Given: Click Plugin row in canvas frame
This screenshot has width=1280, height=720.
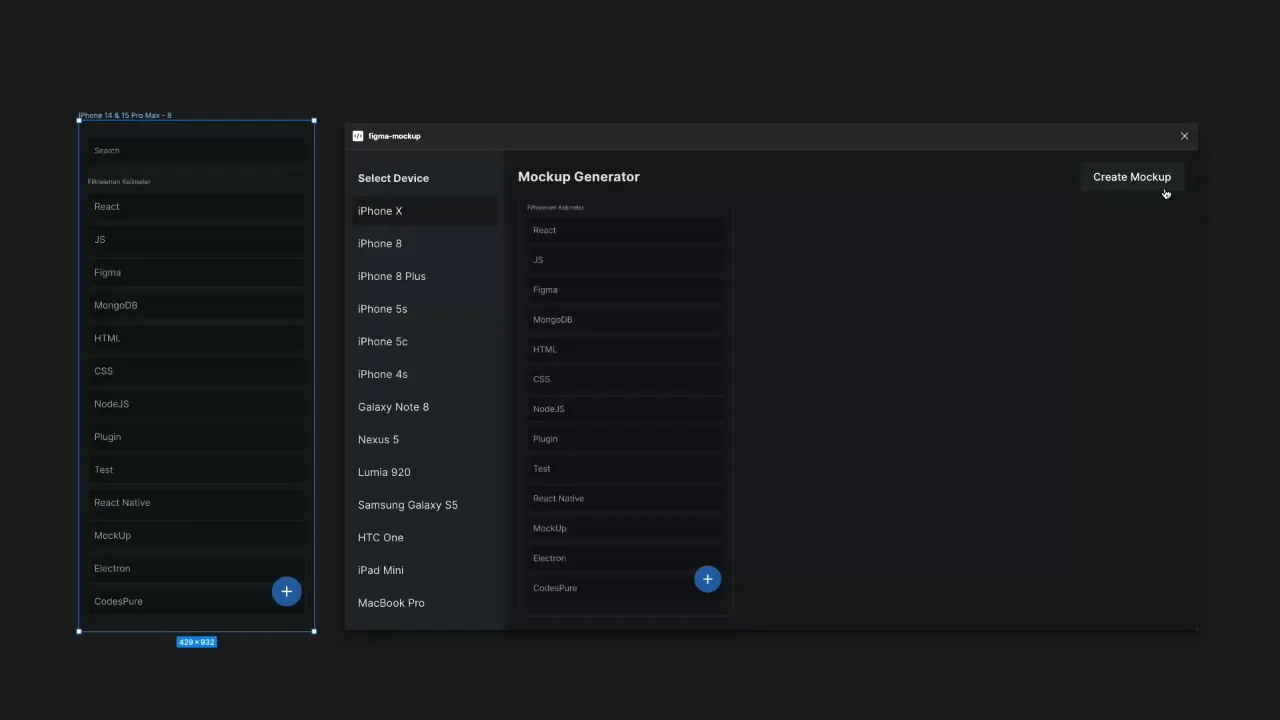Looking at the screenshot, I should pyautogui.click(x=196, y=437).
